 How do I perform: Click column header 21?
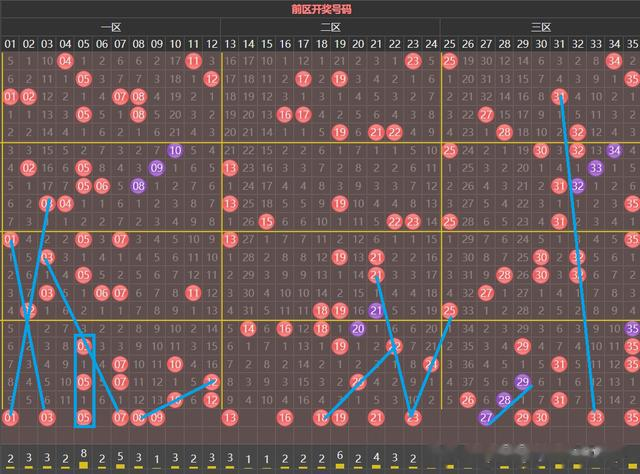376,44
